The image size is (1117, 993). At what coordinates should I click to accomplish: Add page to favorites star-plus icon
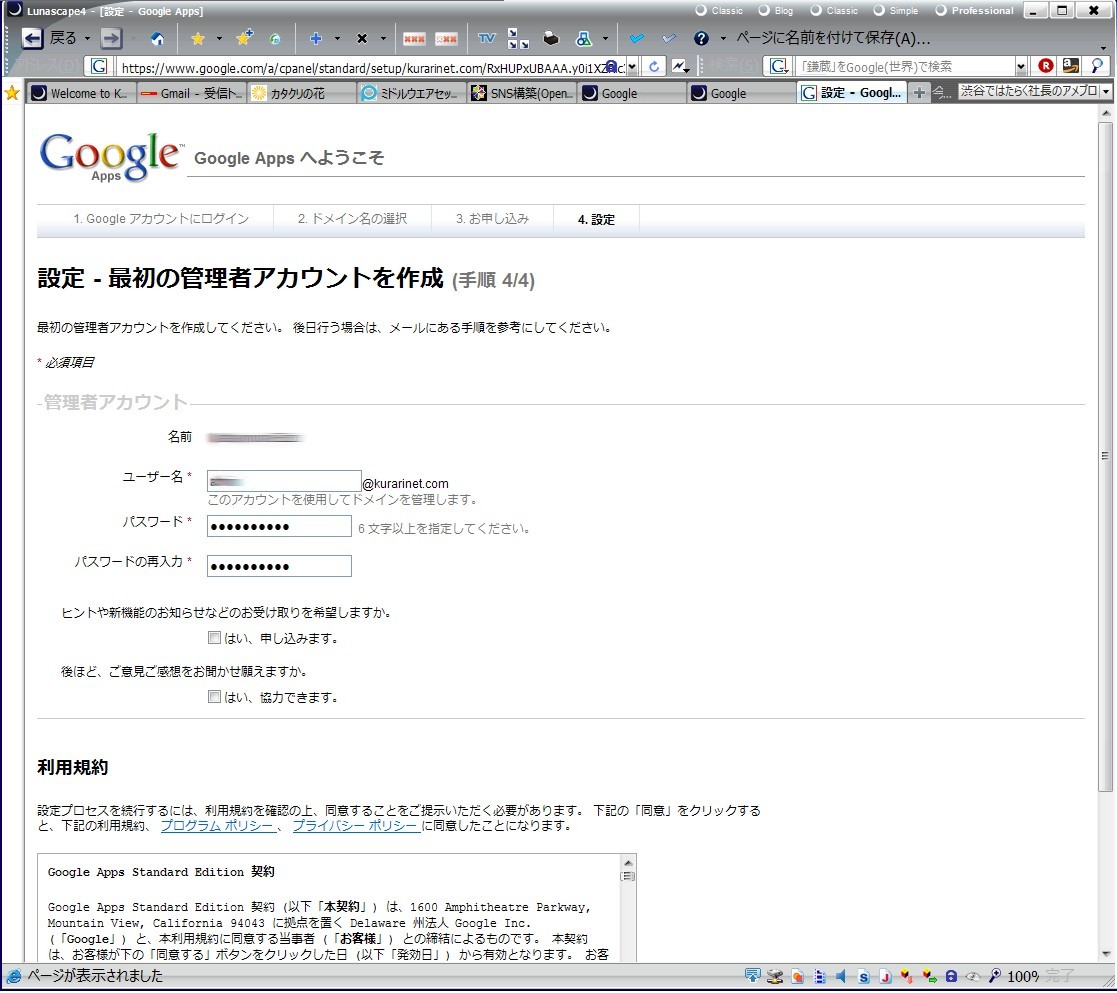pos(244,38)
